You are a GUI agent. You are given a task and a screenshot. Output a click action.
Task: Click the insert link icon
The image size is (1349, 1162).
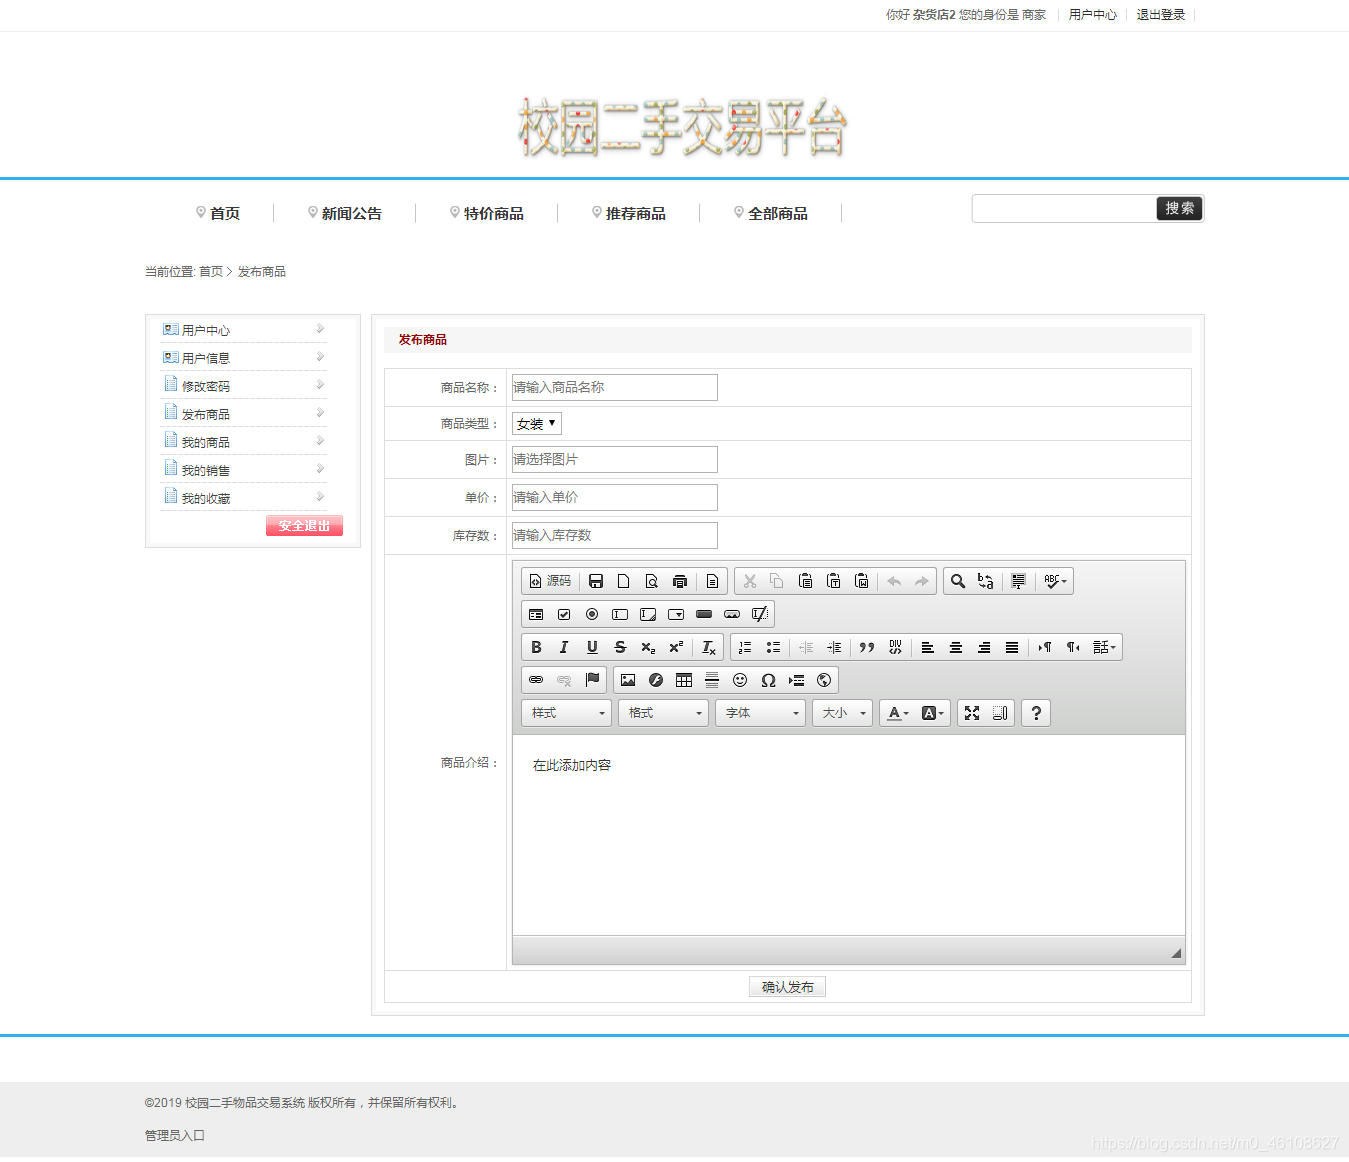point(536,680)
